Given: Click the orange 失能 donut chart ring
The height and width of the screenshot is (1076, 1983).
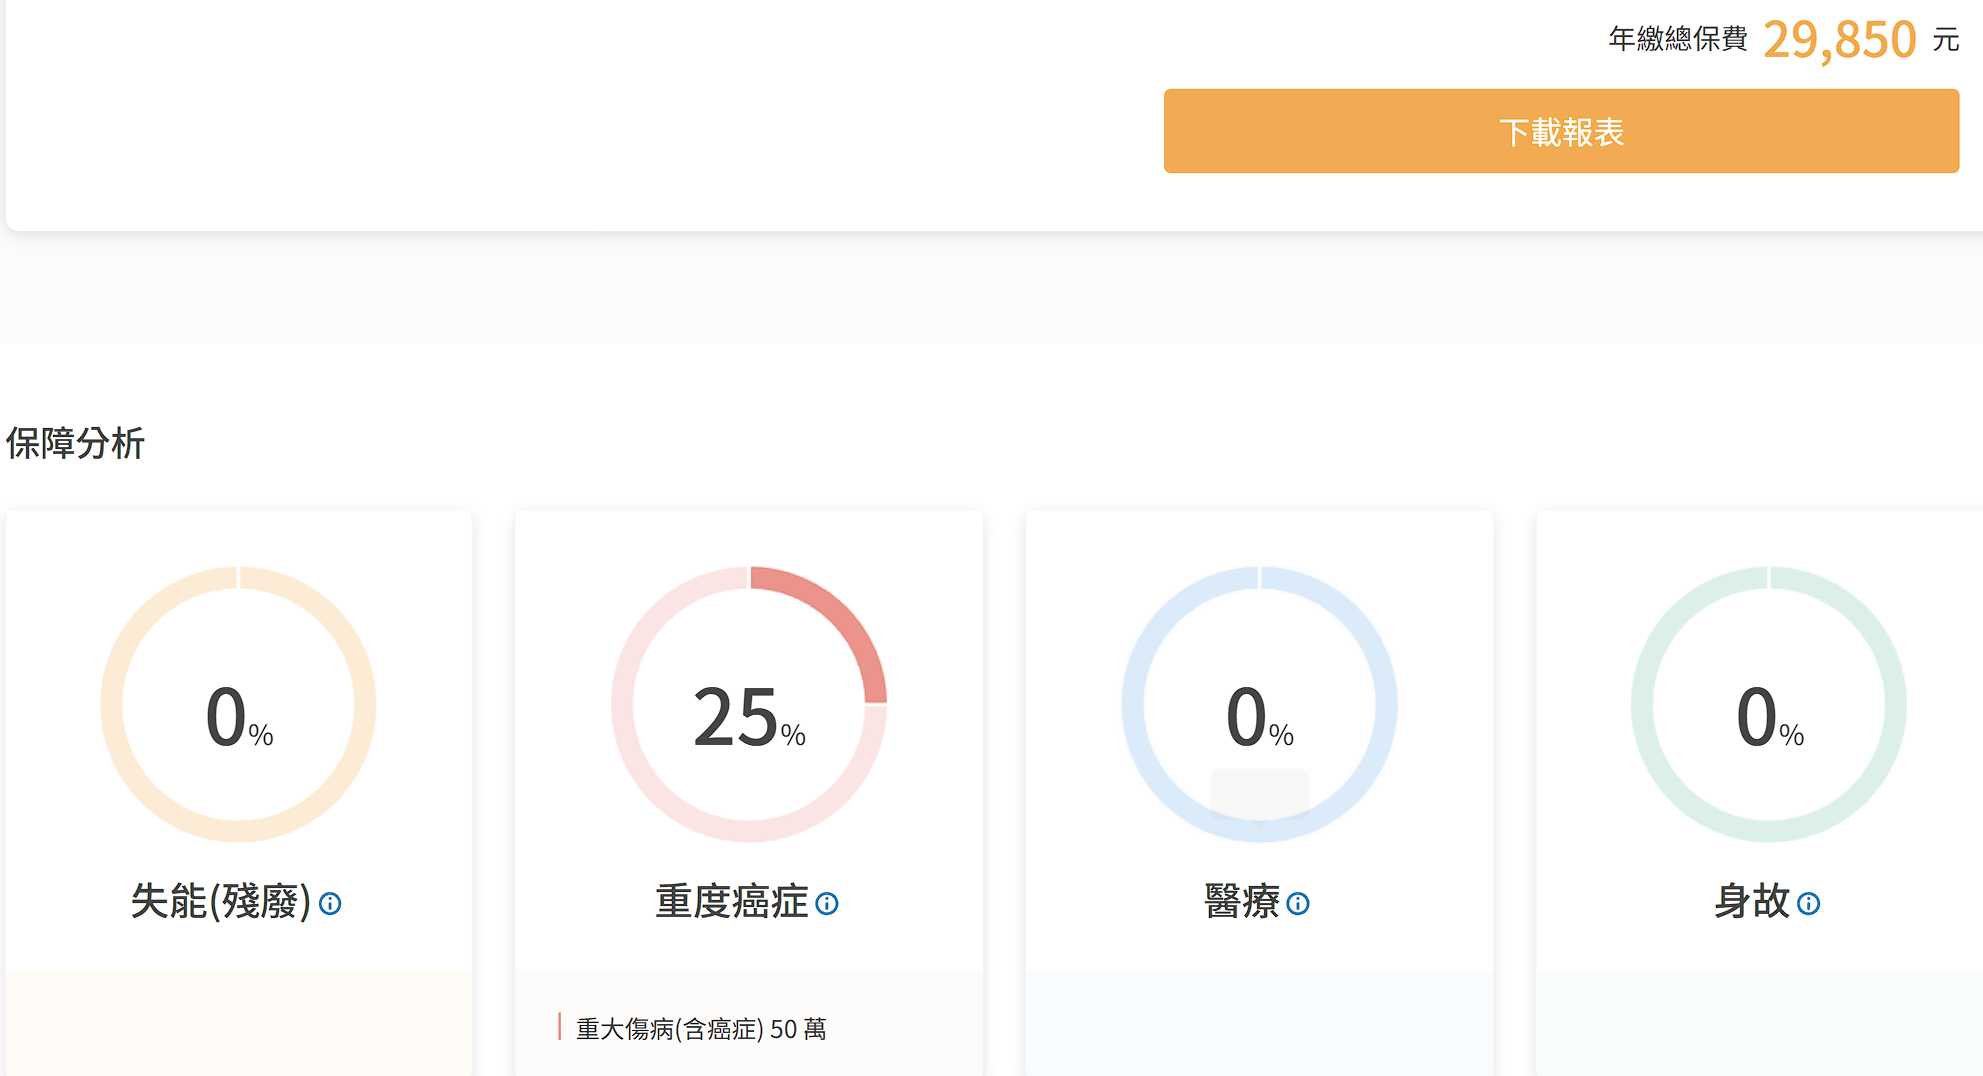Looking at the screenshot, I should point(112,705).
